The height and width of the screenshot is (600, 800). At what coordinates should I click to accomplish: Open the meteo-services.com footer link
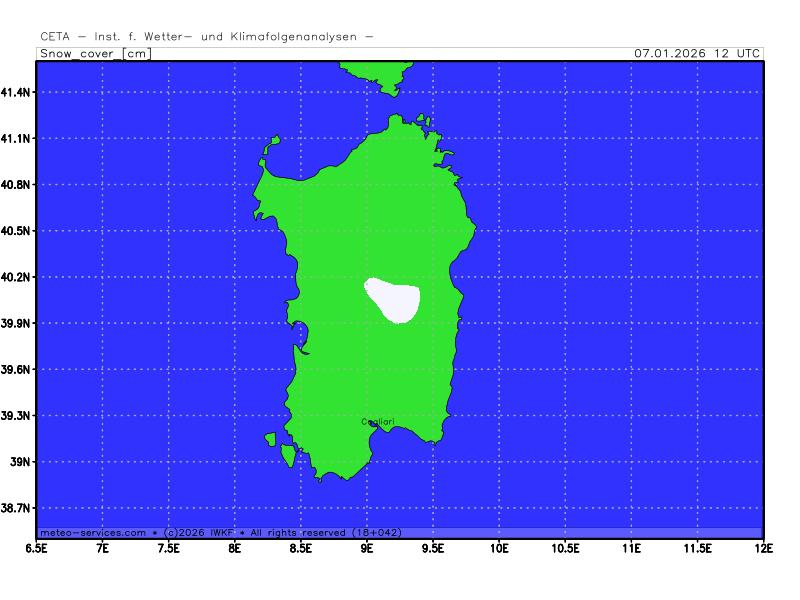pos(92,533)
